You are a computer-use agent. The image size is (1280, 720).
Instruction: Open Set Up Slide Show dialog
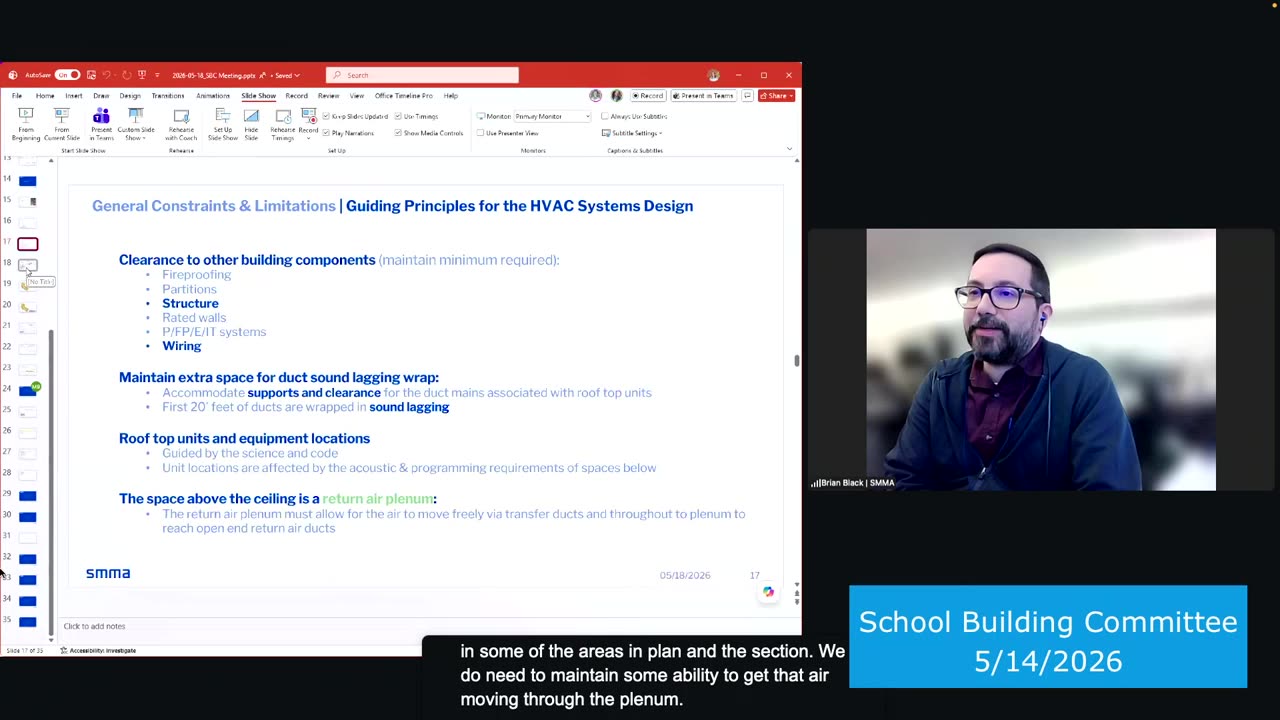pos(223,124)
